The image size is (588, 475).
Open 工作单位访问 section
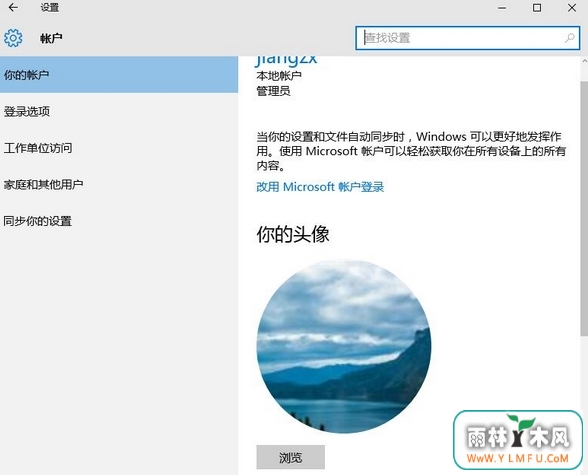[x=119, y=148]
